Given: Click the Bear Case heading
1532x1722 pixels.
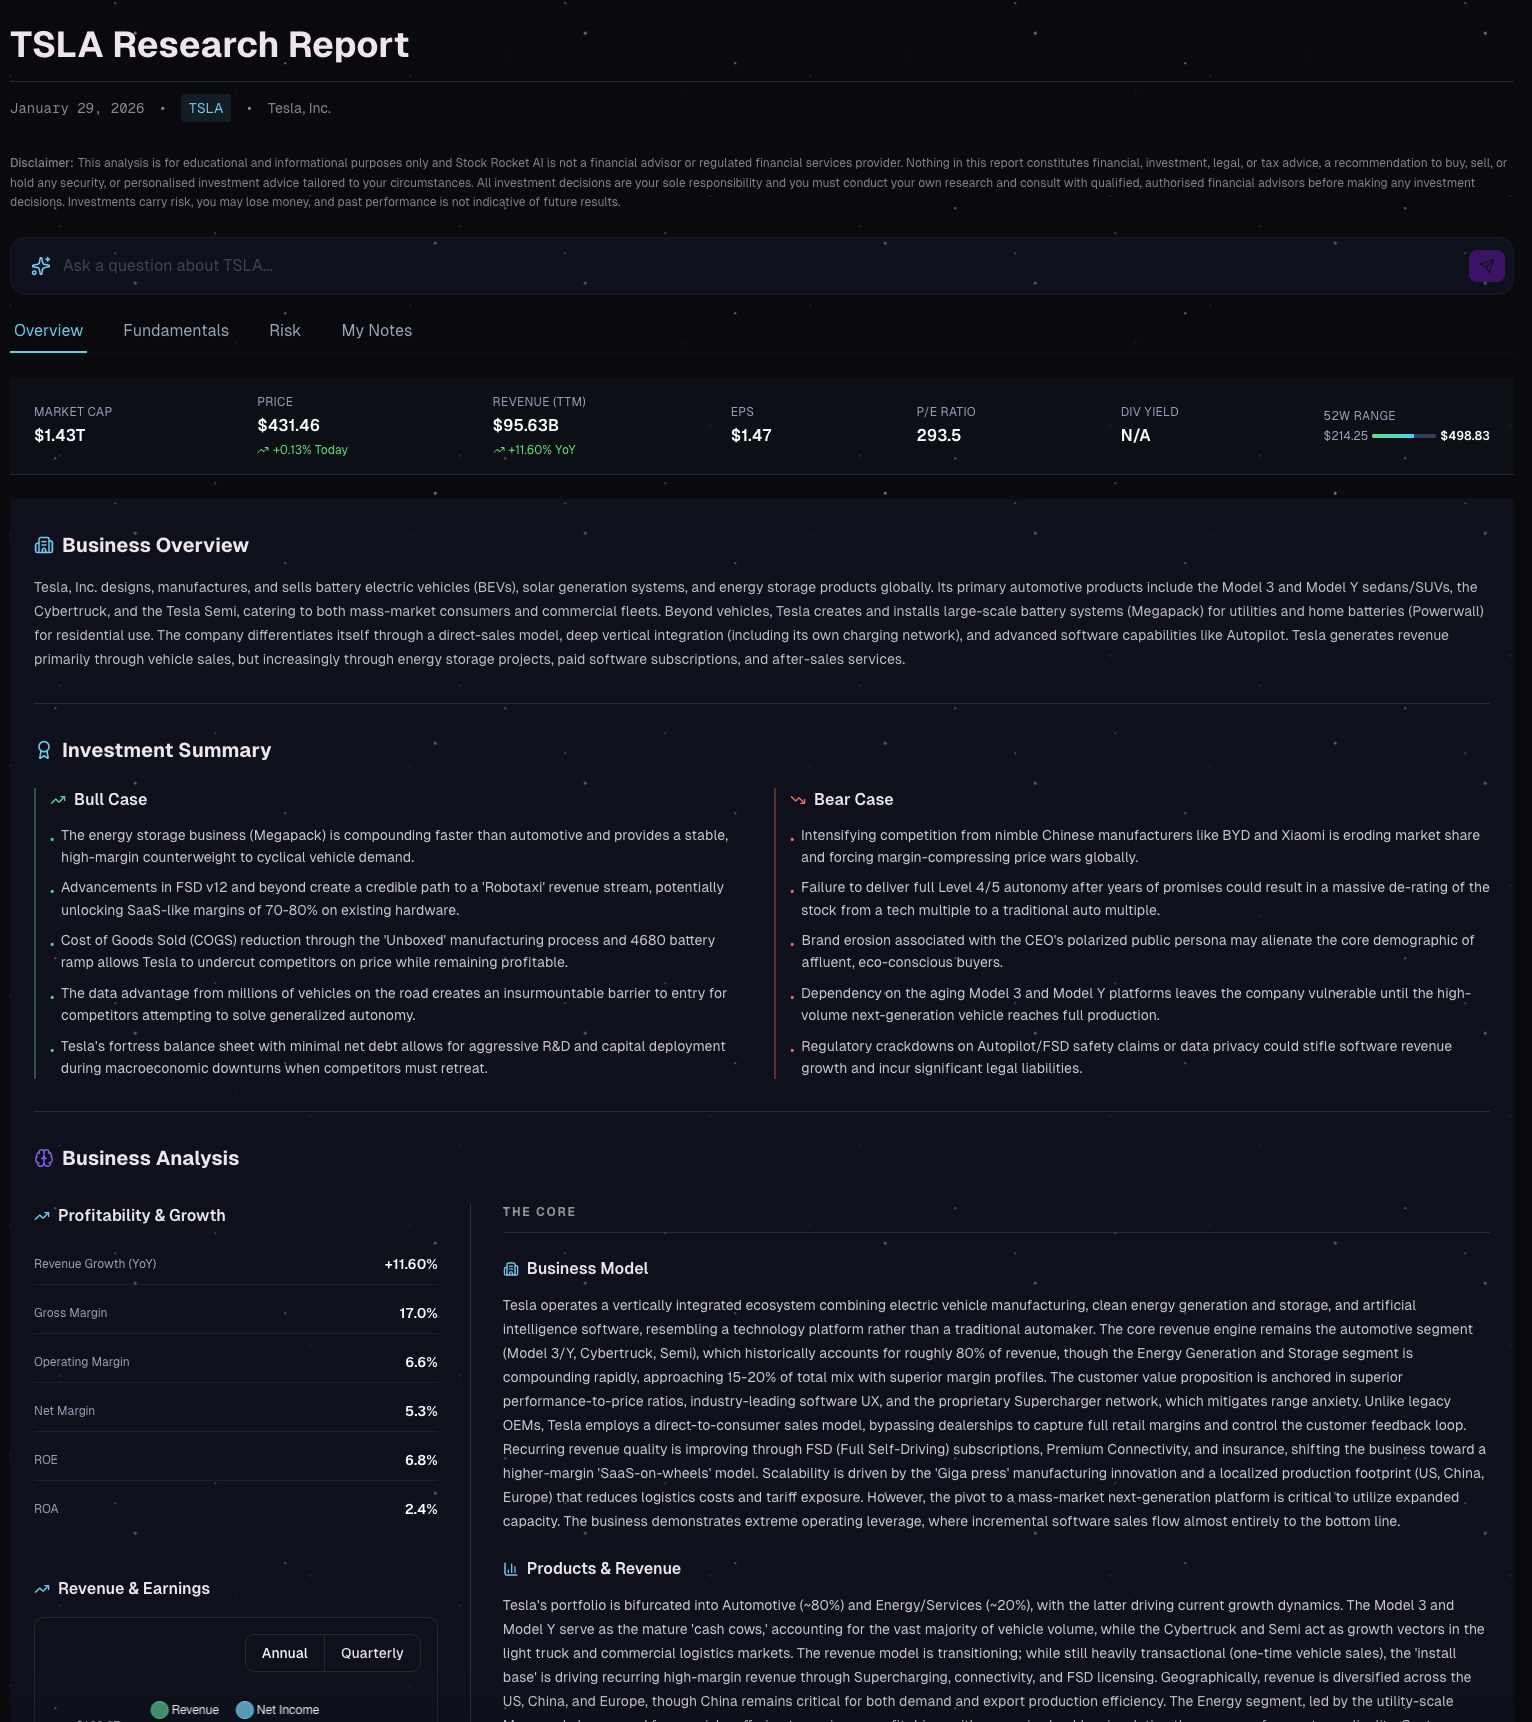Looking at the screenshot, I should [x=854, y=800].
